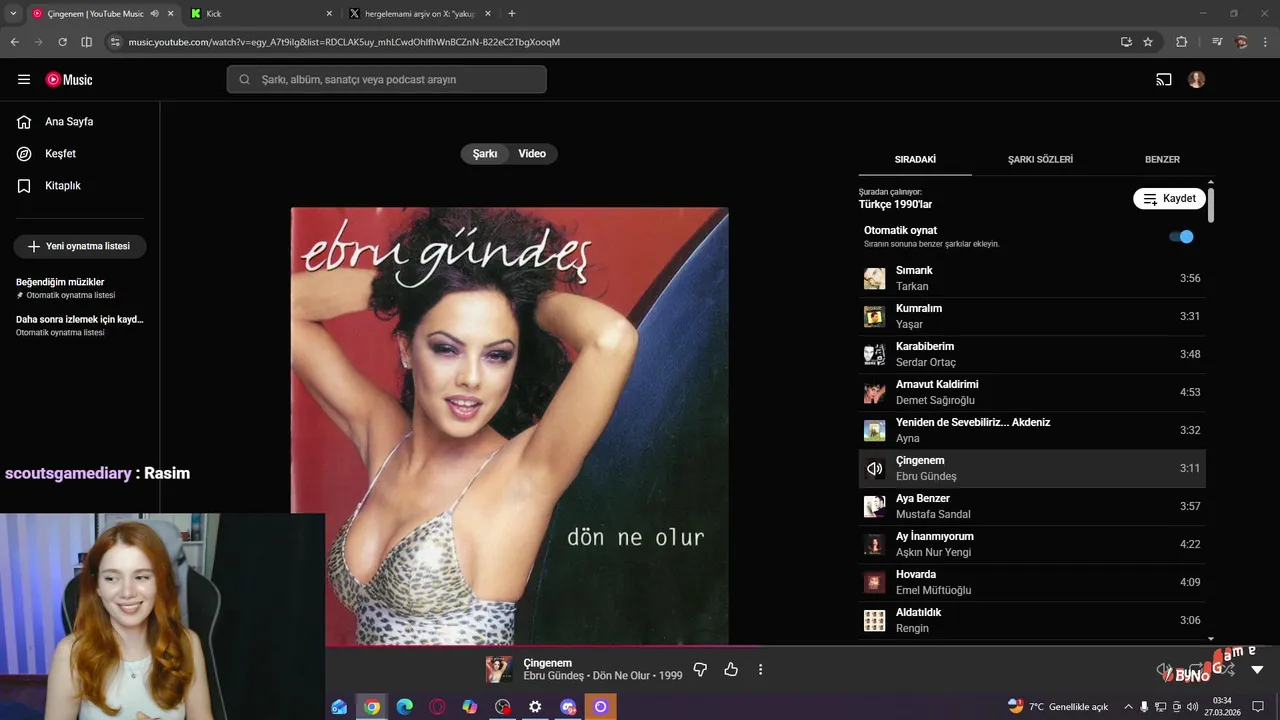Open the Beğendiğim müzikler playlist

(80, 288)
